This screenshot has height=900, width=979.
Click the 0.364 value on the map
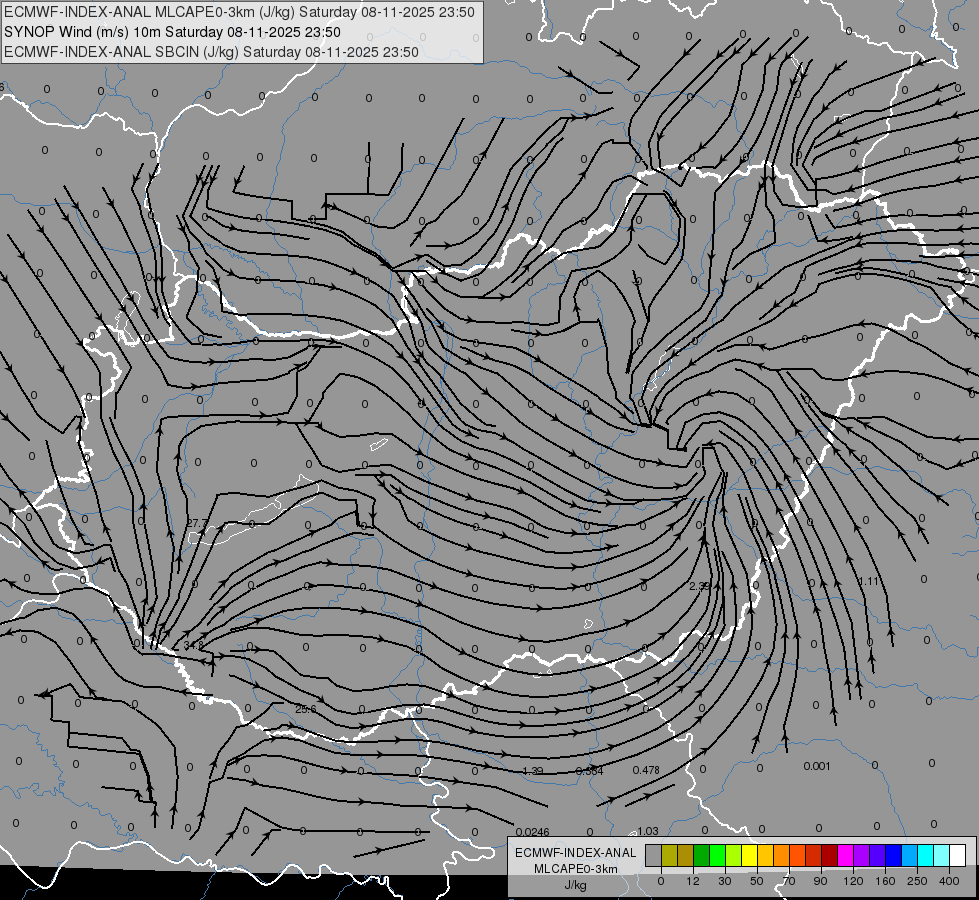coord(589,771)
